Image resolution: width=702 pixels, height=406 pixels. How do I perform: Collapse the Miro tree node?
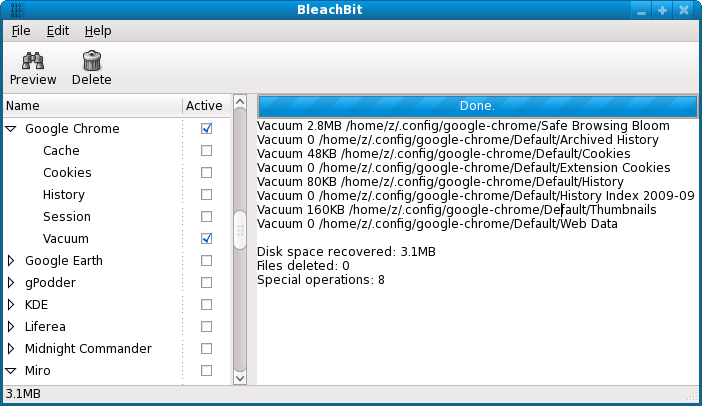(x=11, y=371)
